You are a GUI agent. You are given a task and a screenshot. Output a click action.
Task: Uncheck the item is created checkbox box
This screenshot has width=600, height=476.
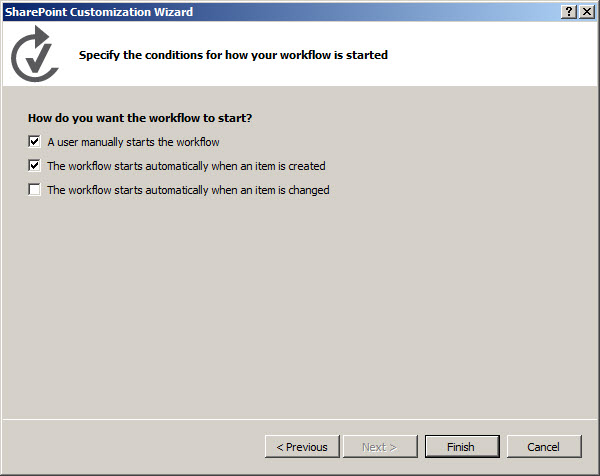[x=34, y=166]
